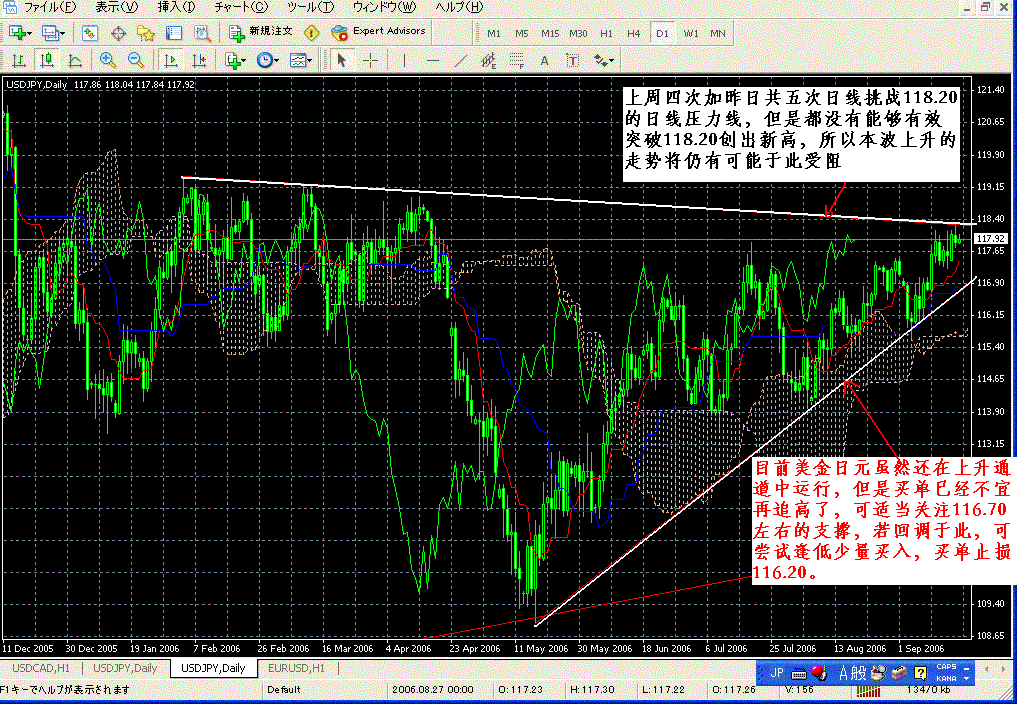Select the M15 timeframe
Image resolution: width=1018 pixels, height=707 pixels.
[x=550, y=33]
